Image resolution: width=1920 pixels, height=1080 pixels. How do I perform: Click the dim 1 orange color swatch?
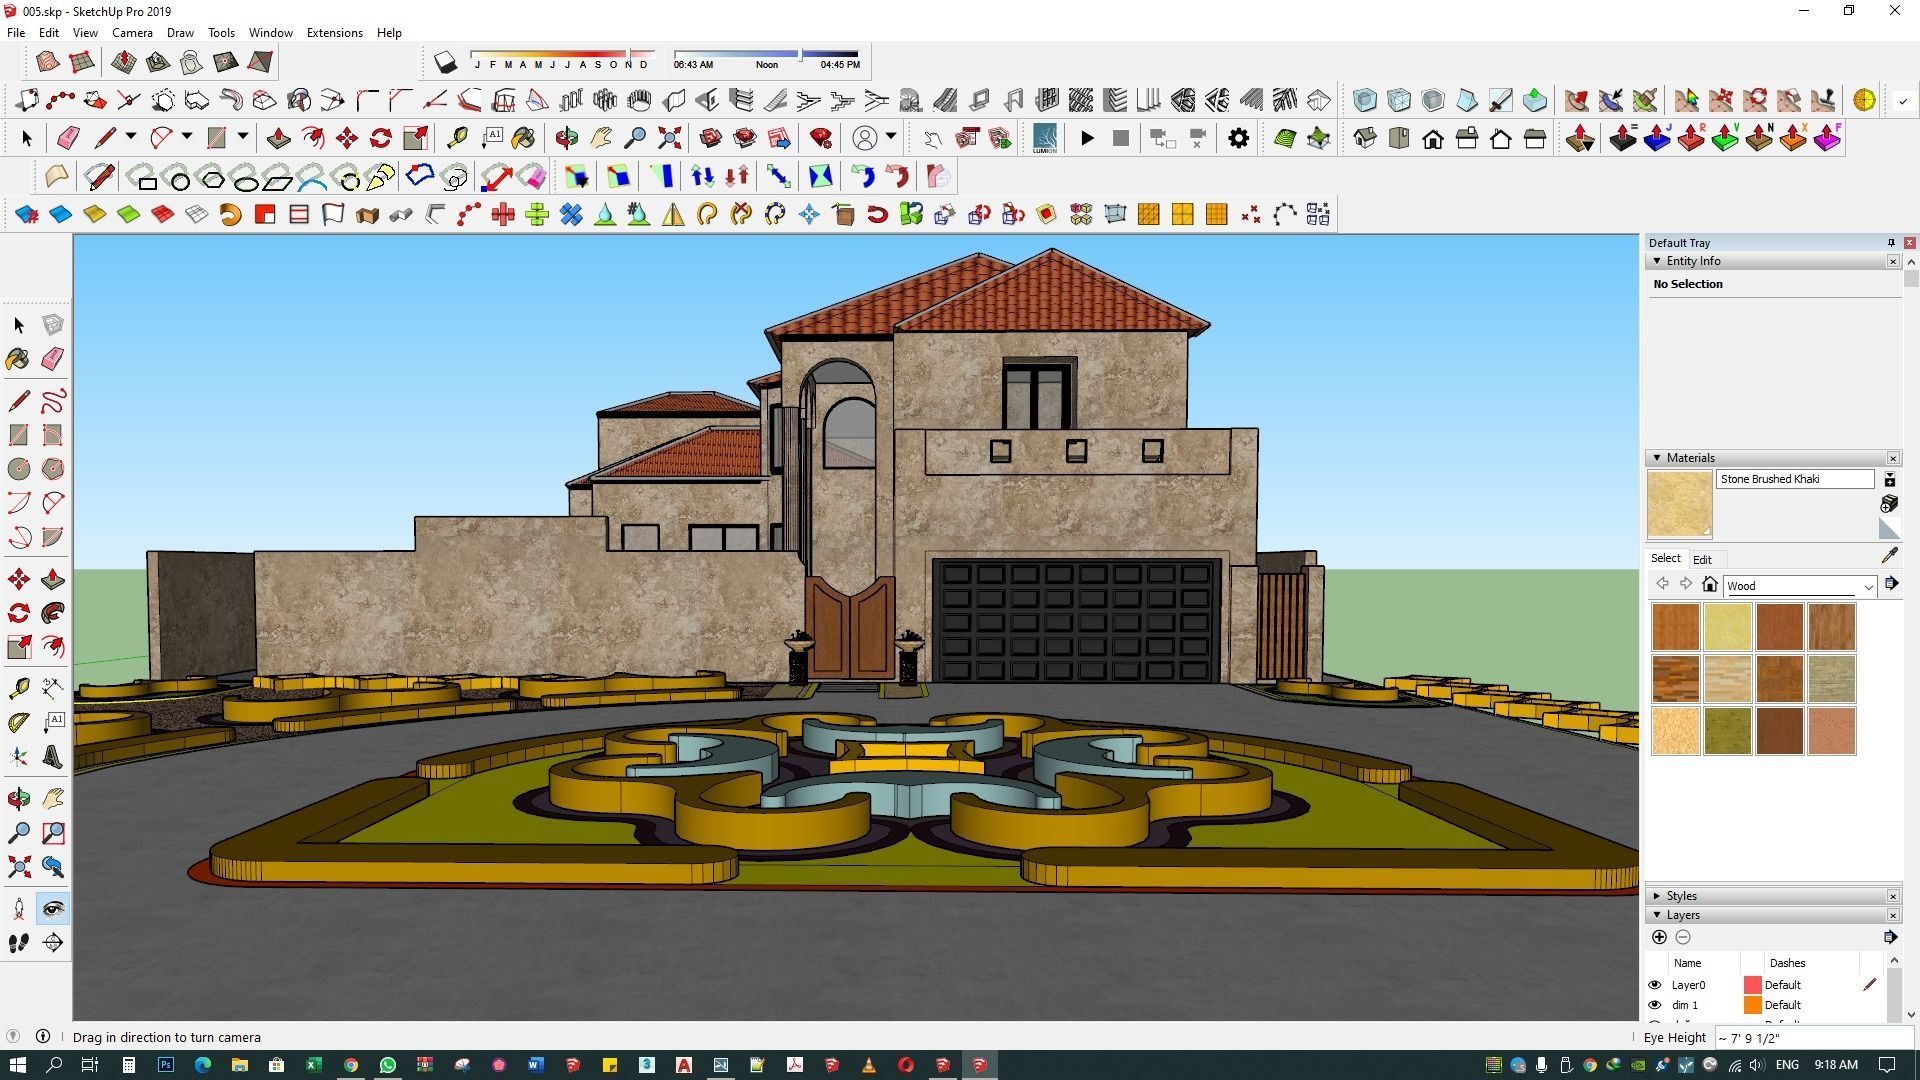click(1752, 1005)
